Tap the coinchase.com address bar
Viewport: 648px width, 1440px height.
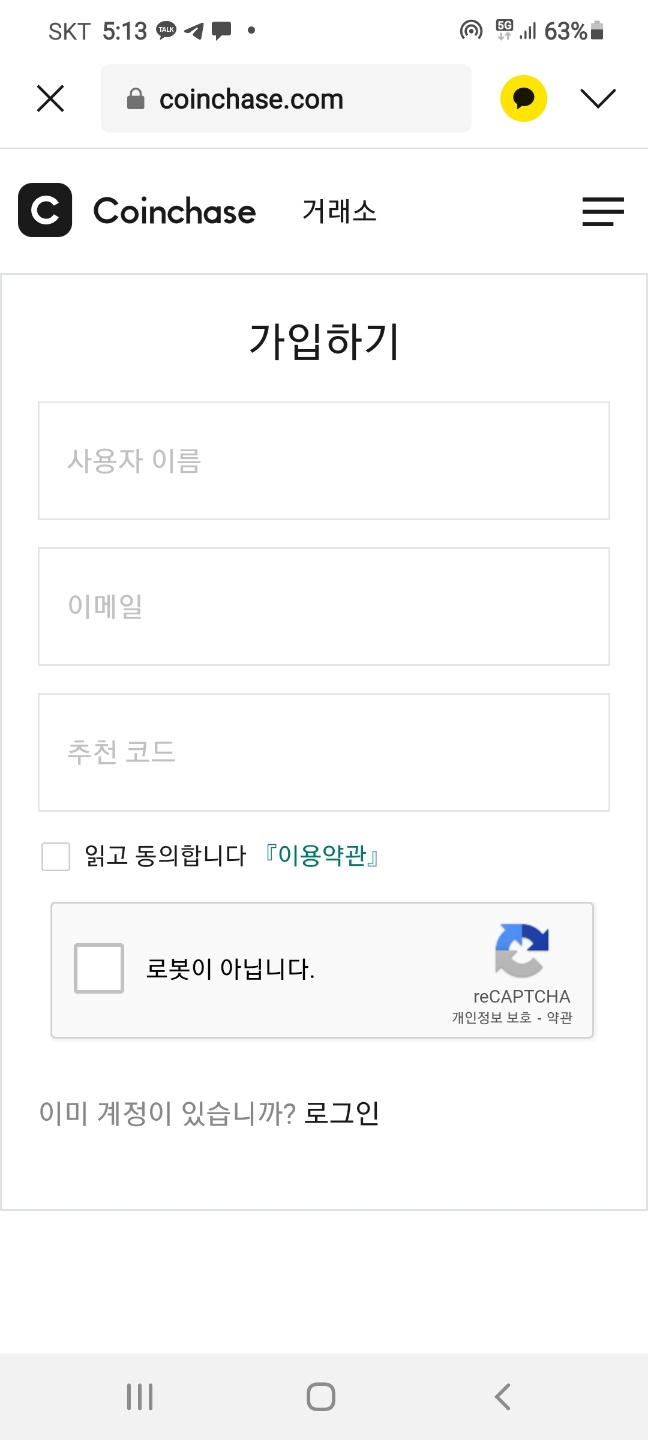286,98
